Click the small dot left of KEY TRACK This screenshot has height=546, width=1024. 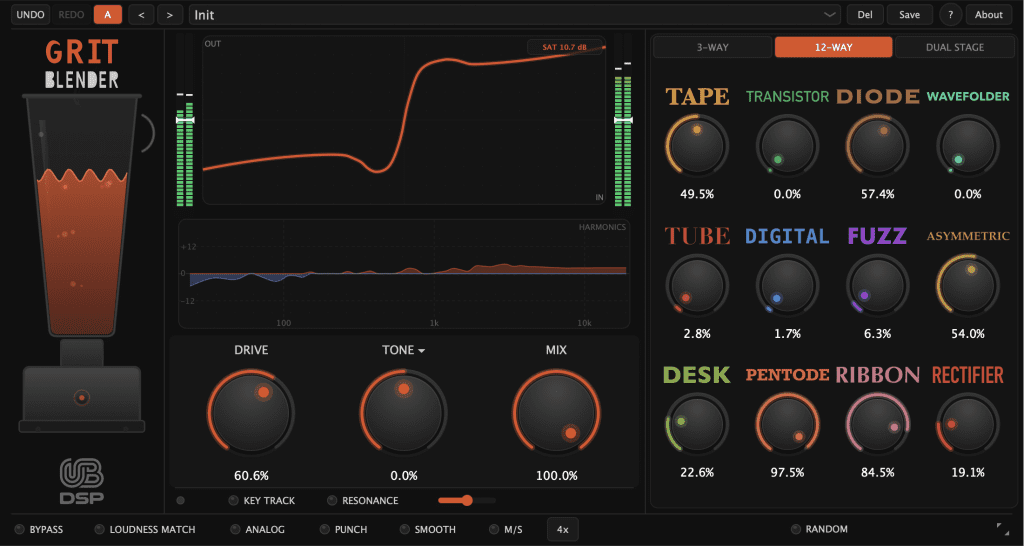tap(181, 501)
